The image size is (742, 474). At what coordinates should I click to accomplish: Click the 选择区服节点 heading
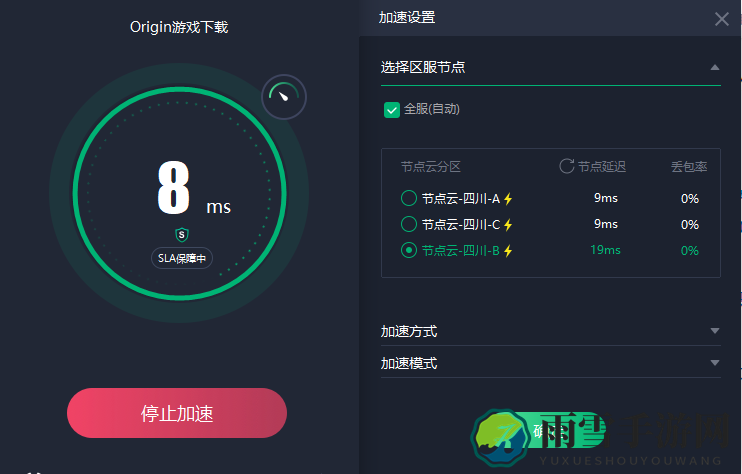[423, 67]
